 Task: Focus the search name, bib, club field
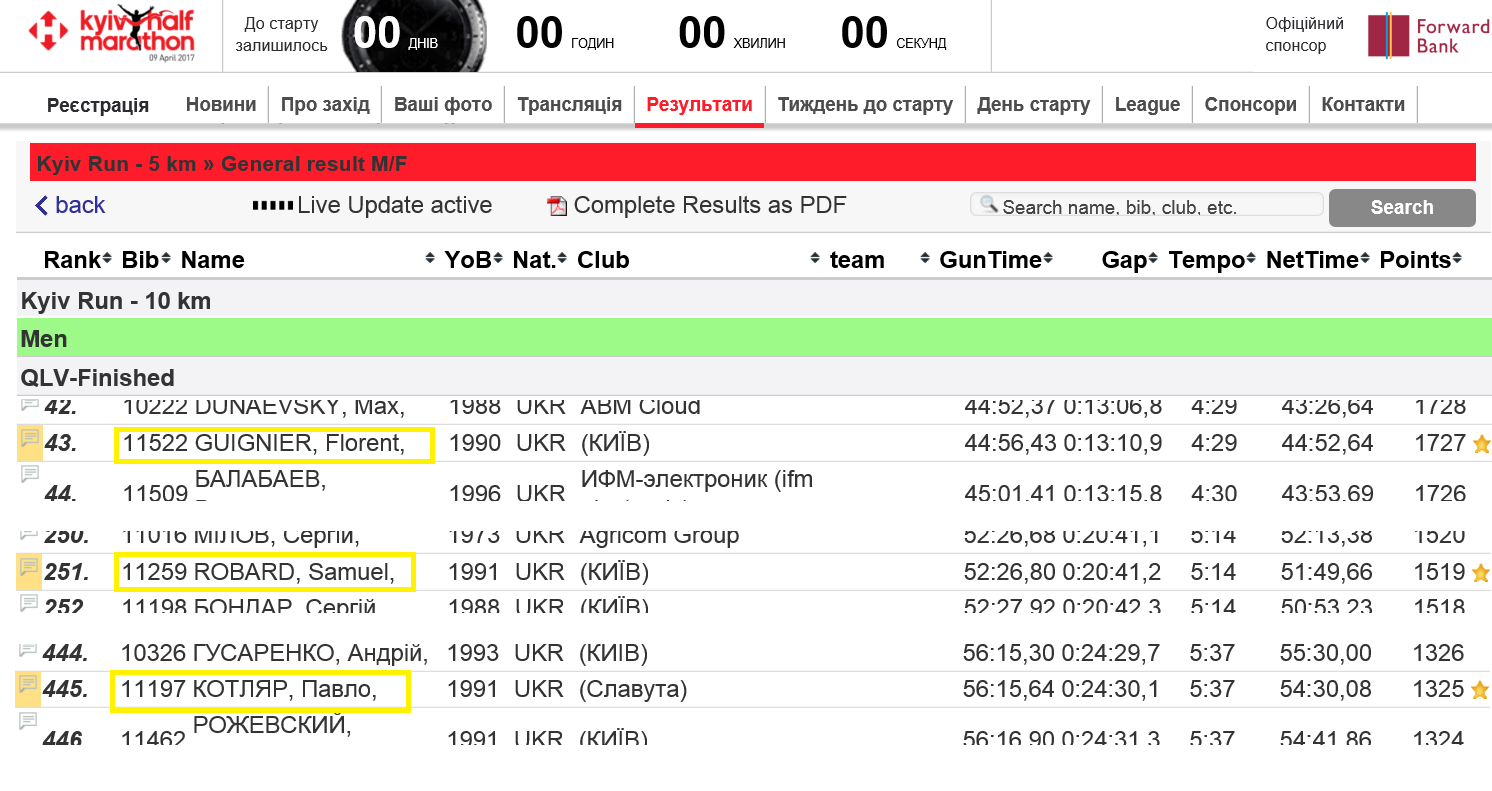[1147, 205]
